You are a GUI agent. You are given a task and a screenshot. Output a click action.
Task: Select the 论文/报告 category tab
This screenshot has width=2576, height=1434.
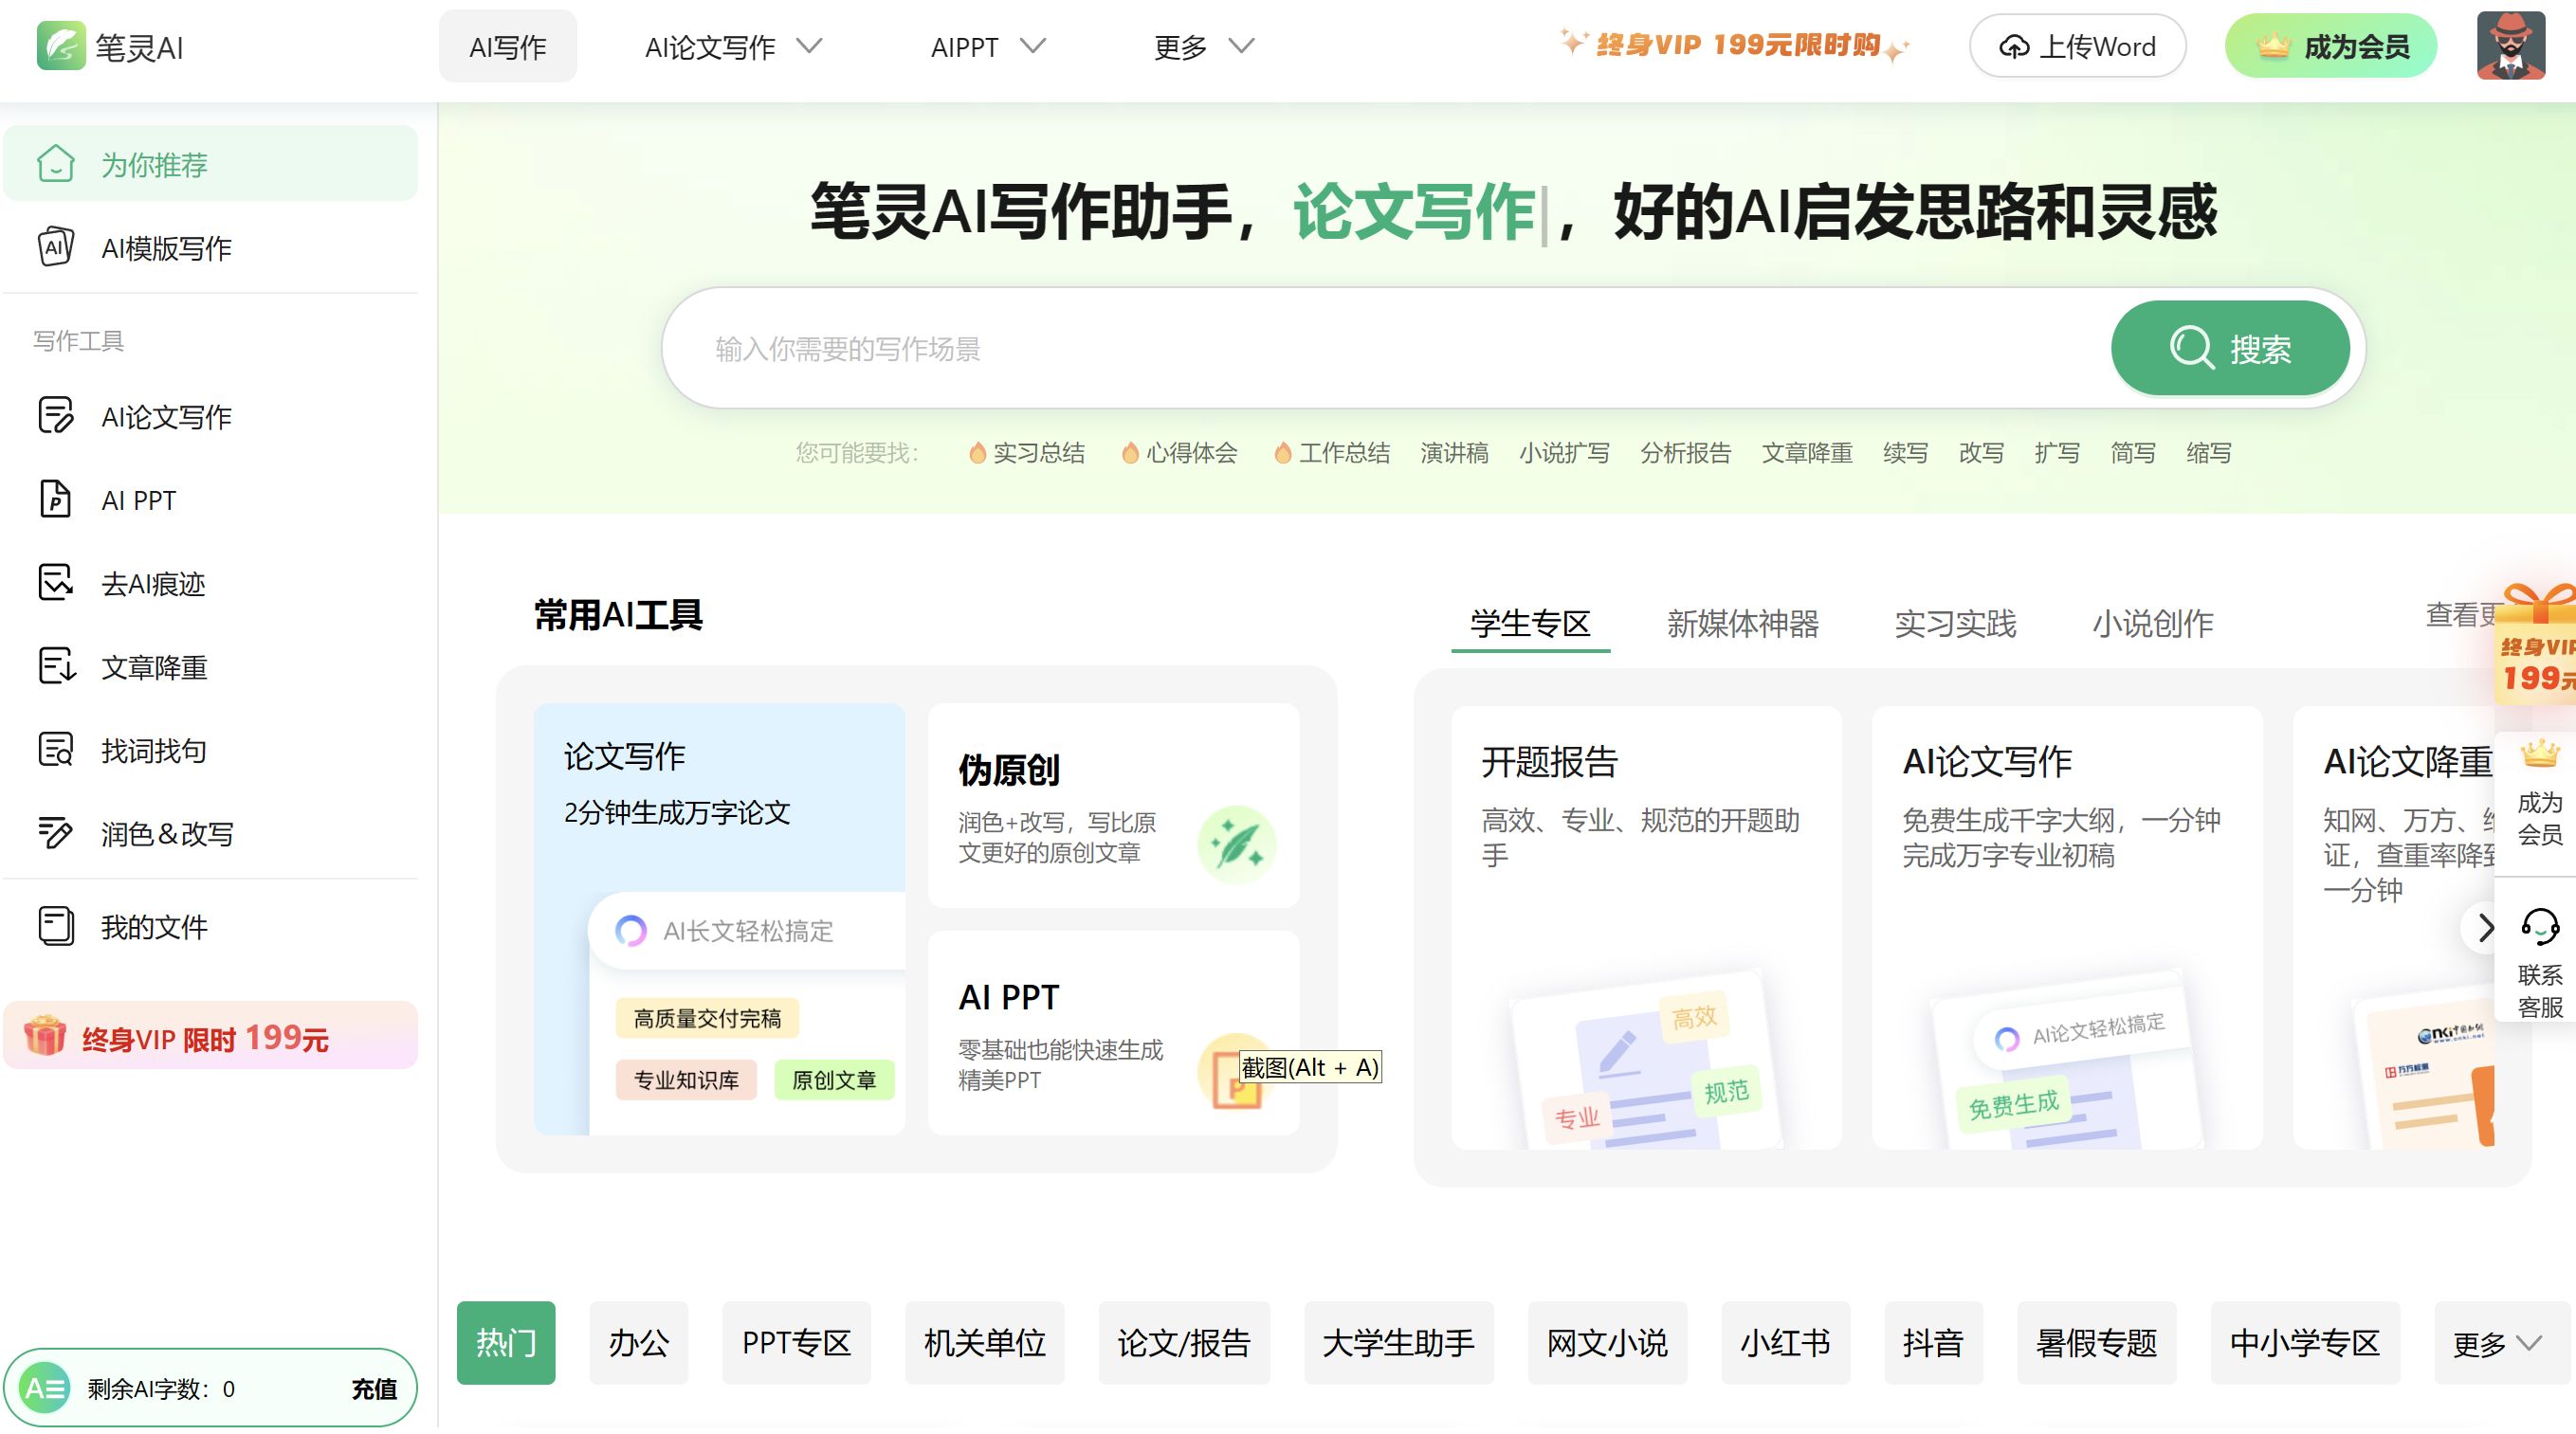[1184, 1343]
